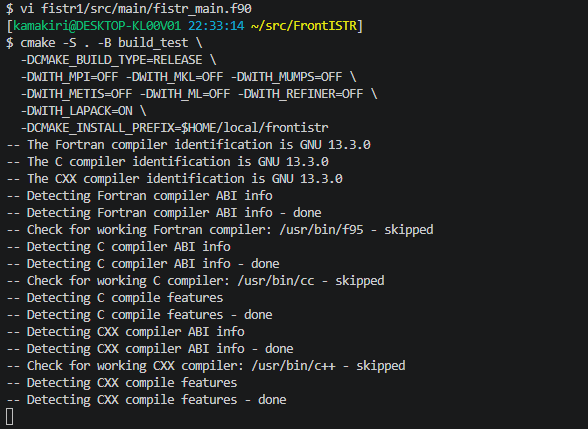
Task: Click the last line Detecting CXX compile features - done
Action: pos(147,400)
